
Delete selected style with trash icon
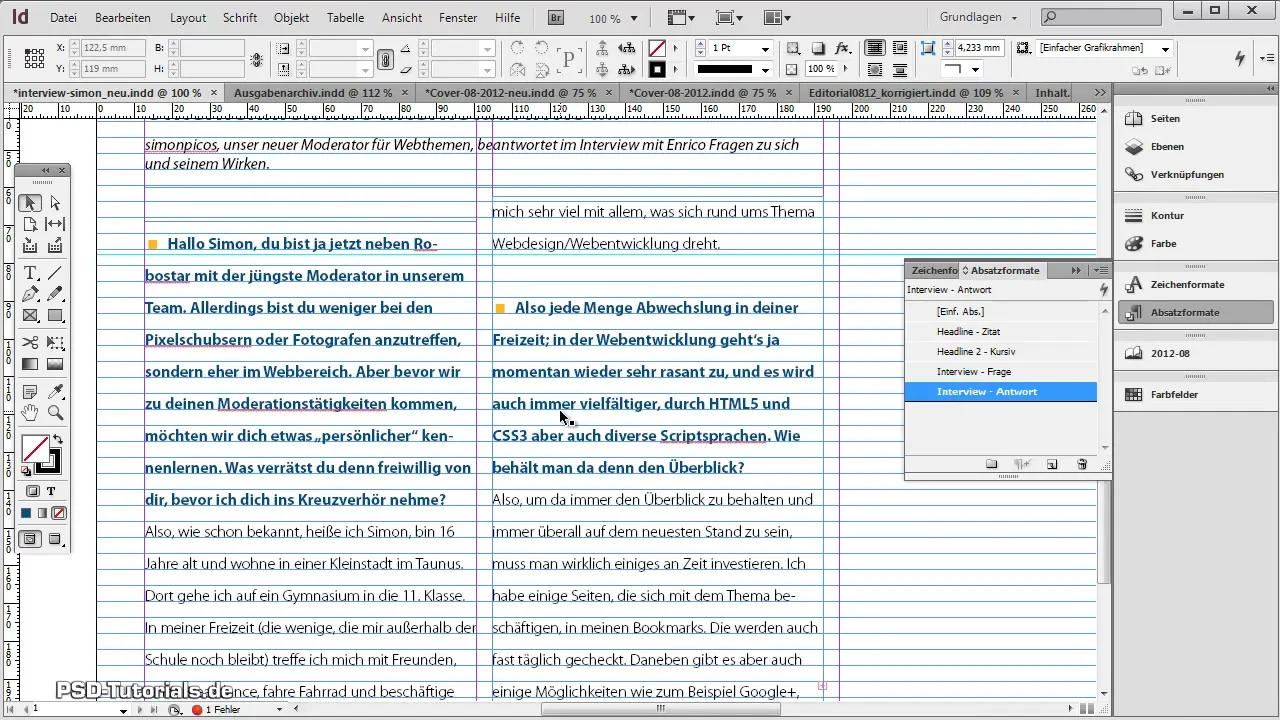click(1081, 464)
